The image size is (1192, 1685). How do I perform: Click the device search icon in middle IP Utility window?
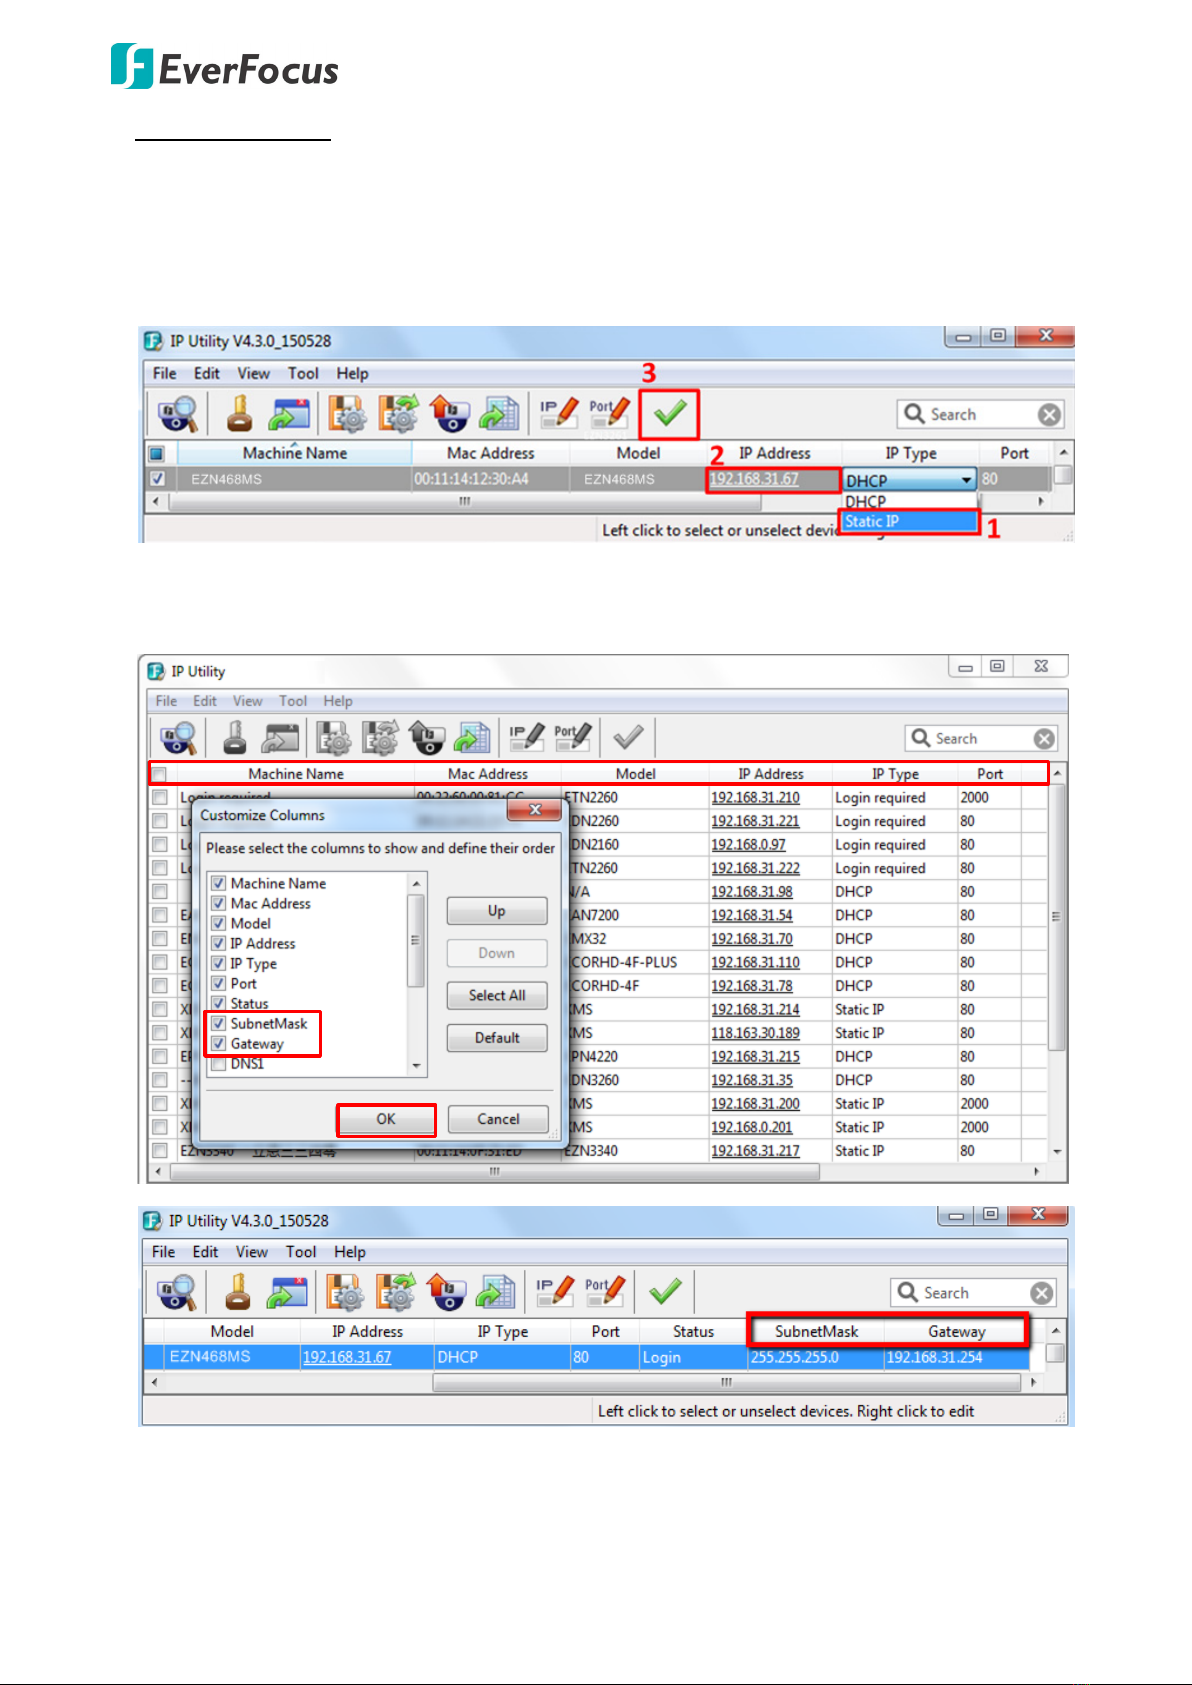pyautogui.click(x=179, y=738)
